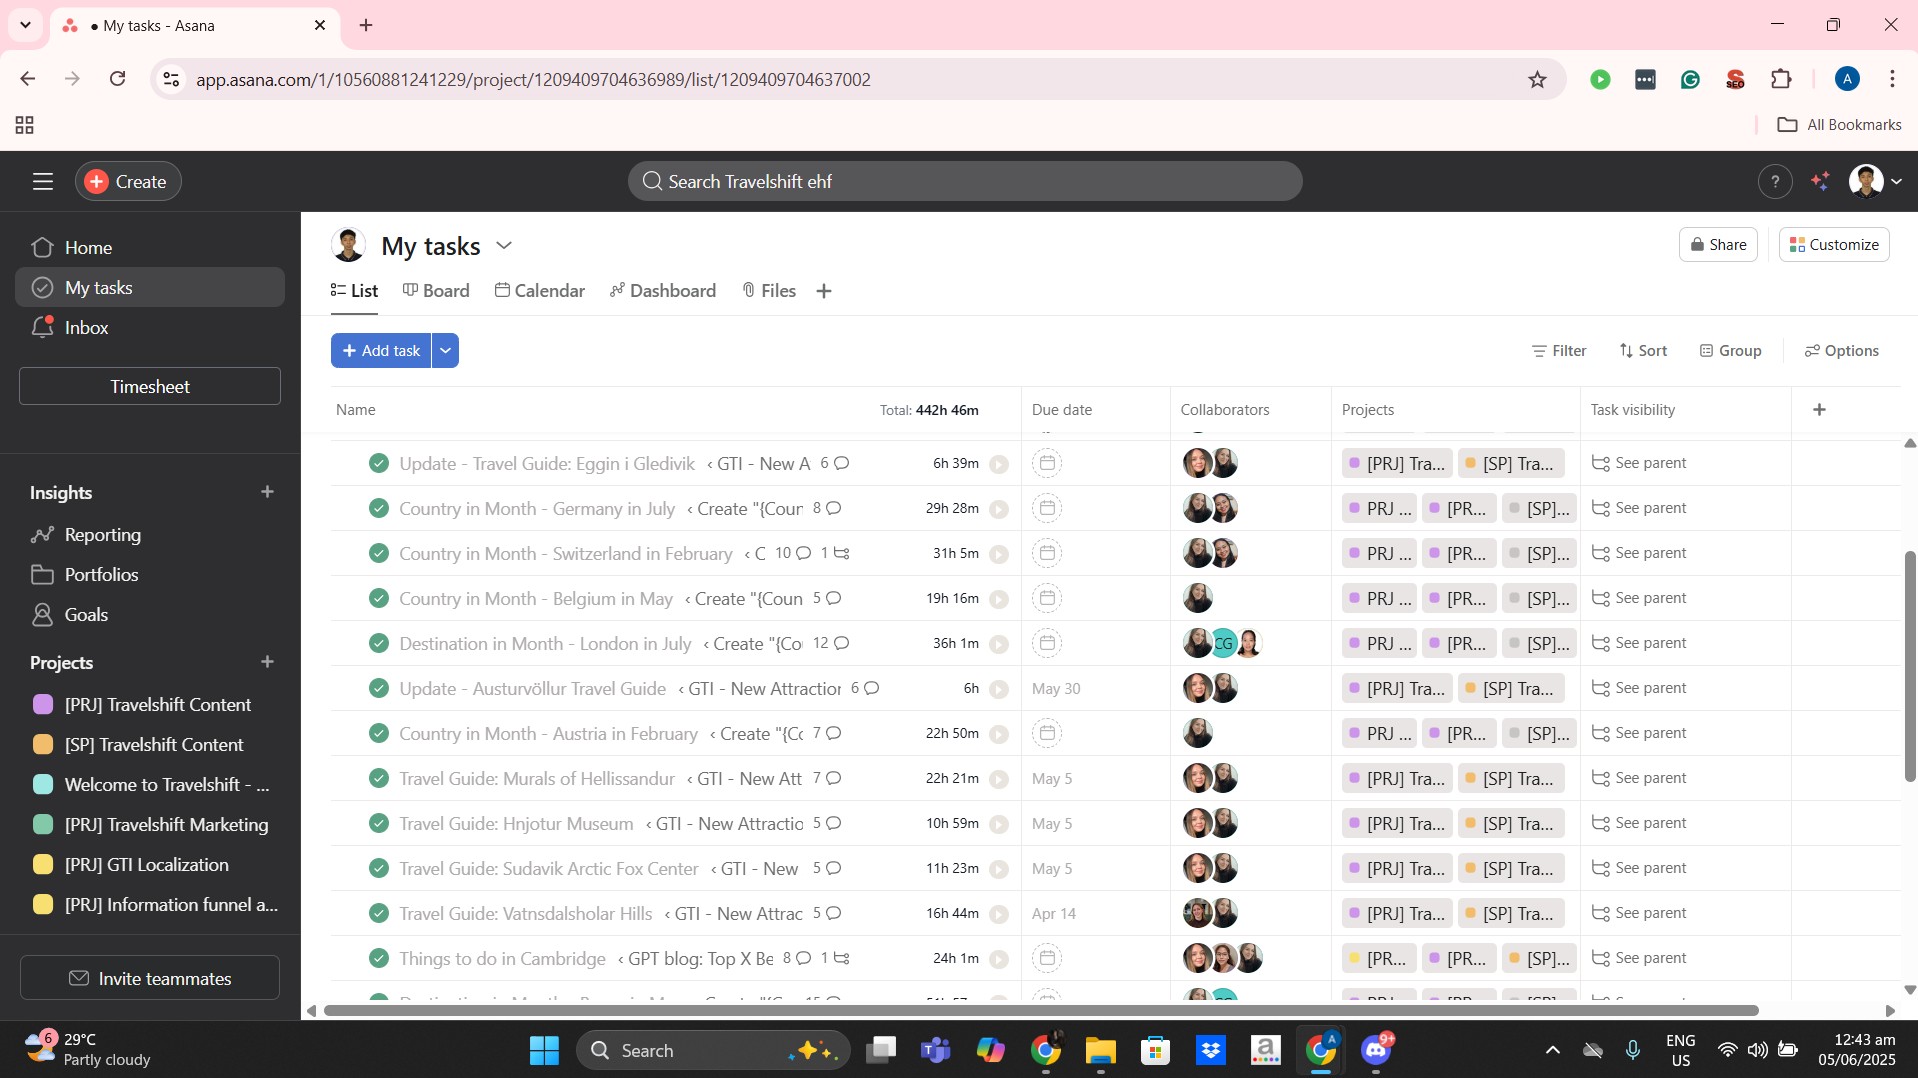Image resolution: width=1918 pixels, height=1078 pixels.
Task: Open the Group menu
Action: [1731, 351]
